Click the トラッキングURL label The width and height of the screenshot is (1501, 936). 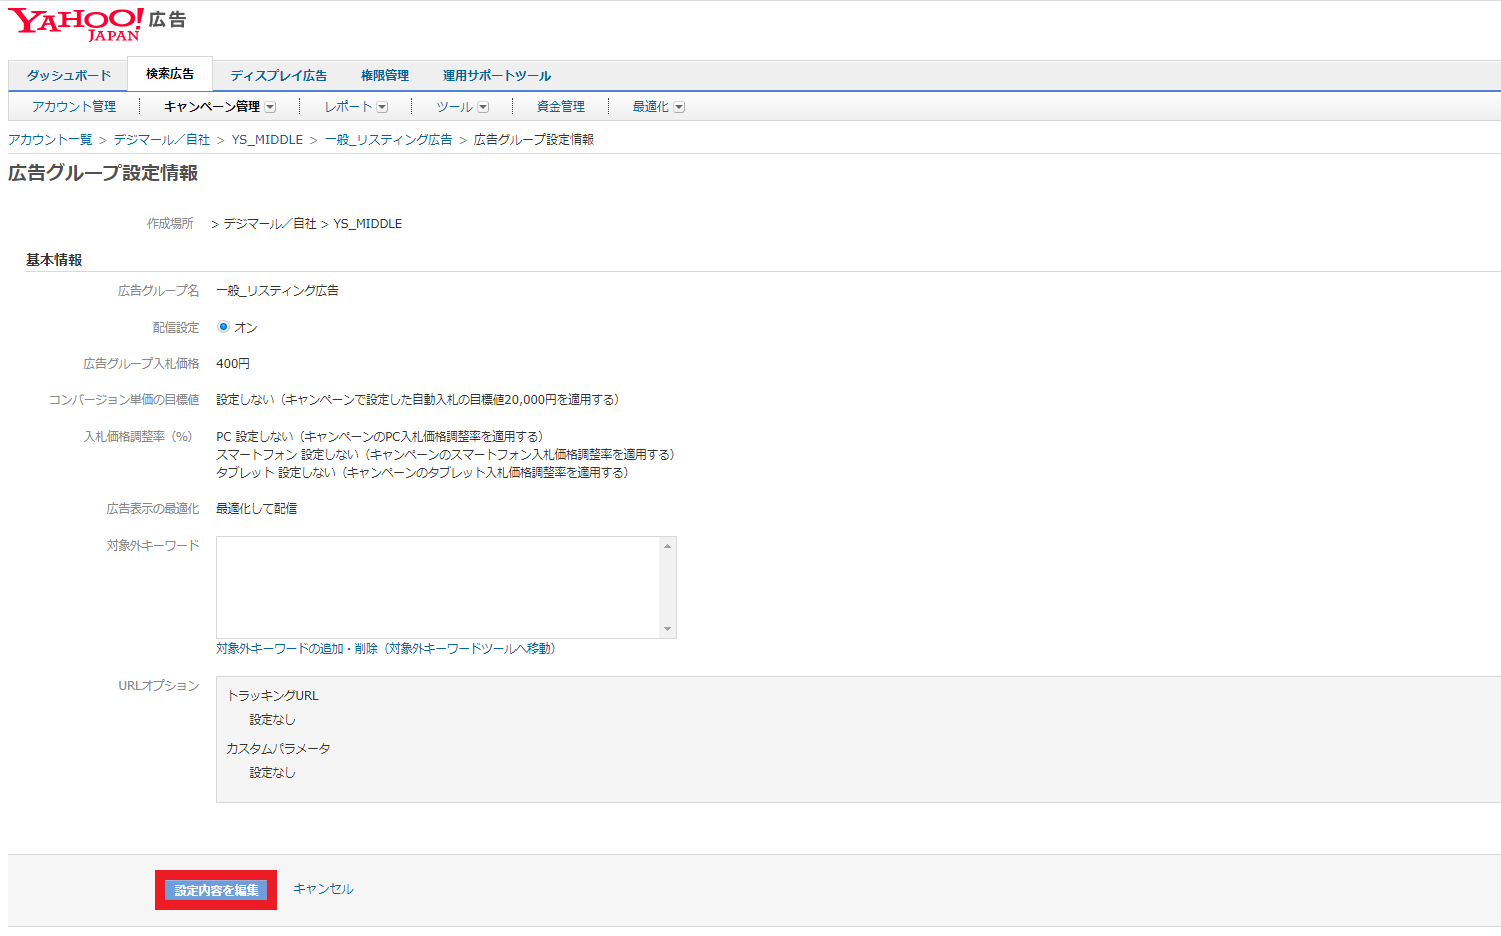[x=272, y=695]
